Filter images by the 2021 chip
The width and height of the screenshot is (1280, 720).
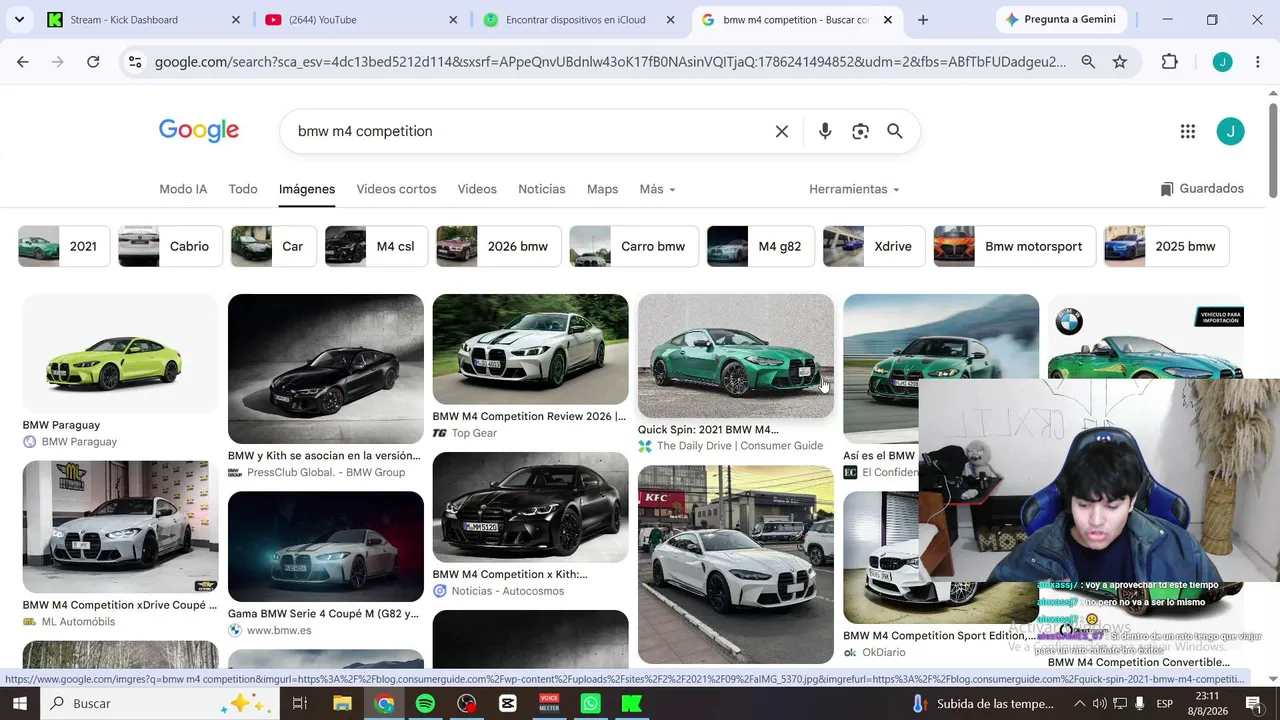point(64,246)
